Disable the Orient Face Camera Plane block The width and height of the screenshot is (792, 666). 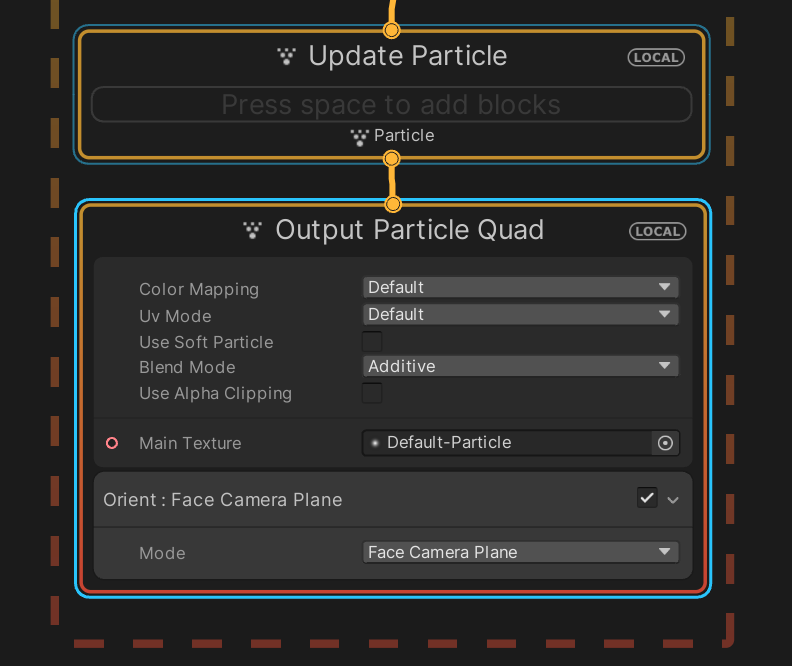[x=647, y=498]
